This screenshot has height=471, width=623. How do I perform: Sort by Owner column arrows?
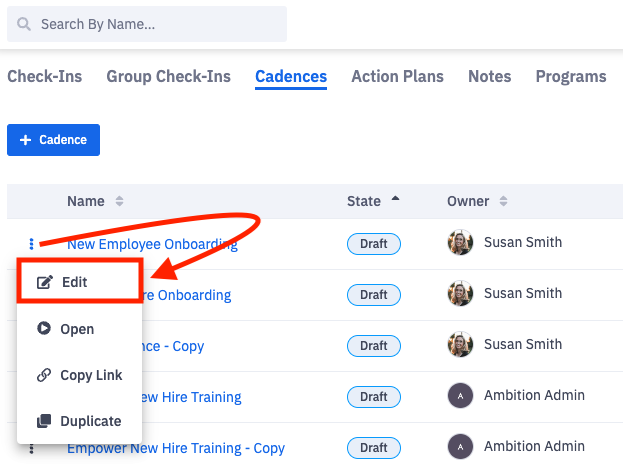[502, 201]
